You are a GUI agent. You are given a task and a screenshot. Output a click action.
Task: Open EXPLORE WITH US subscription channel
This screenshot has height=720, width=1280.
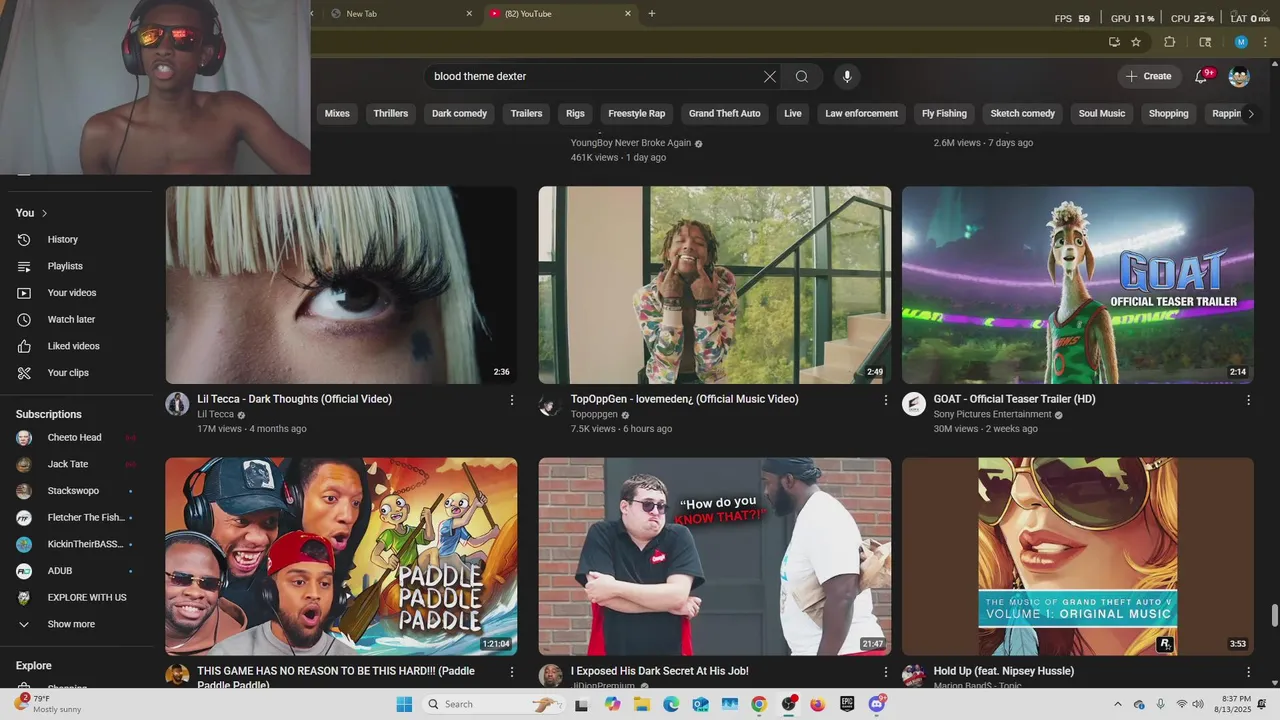click(87, 597)
